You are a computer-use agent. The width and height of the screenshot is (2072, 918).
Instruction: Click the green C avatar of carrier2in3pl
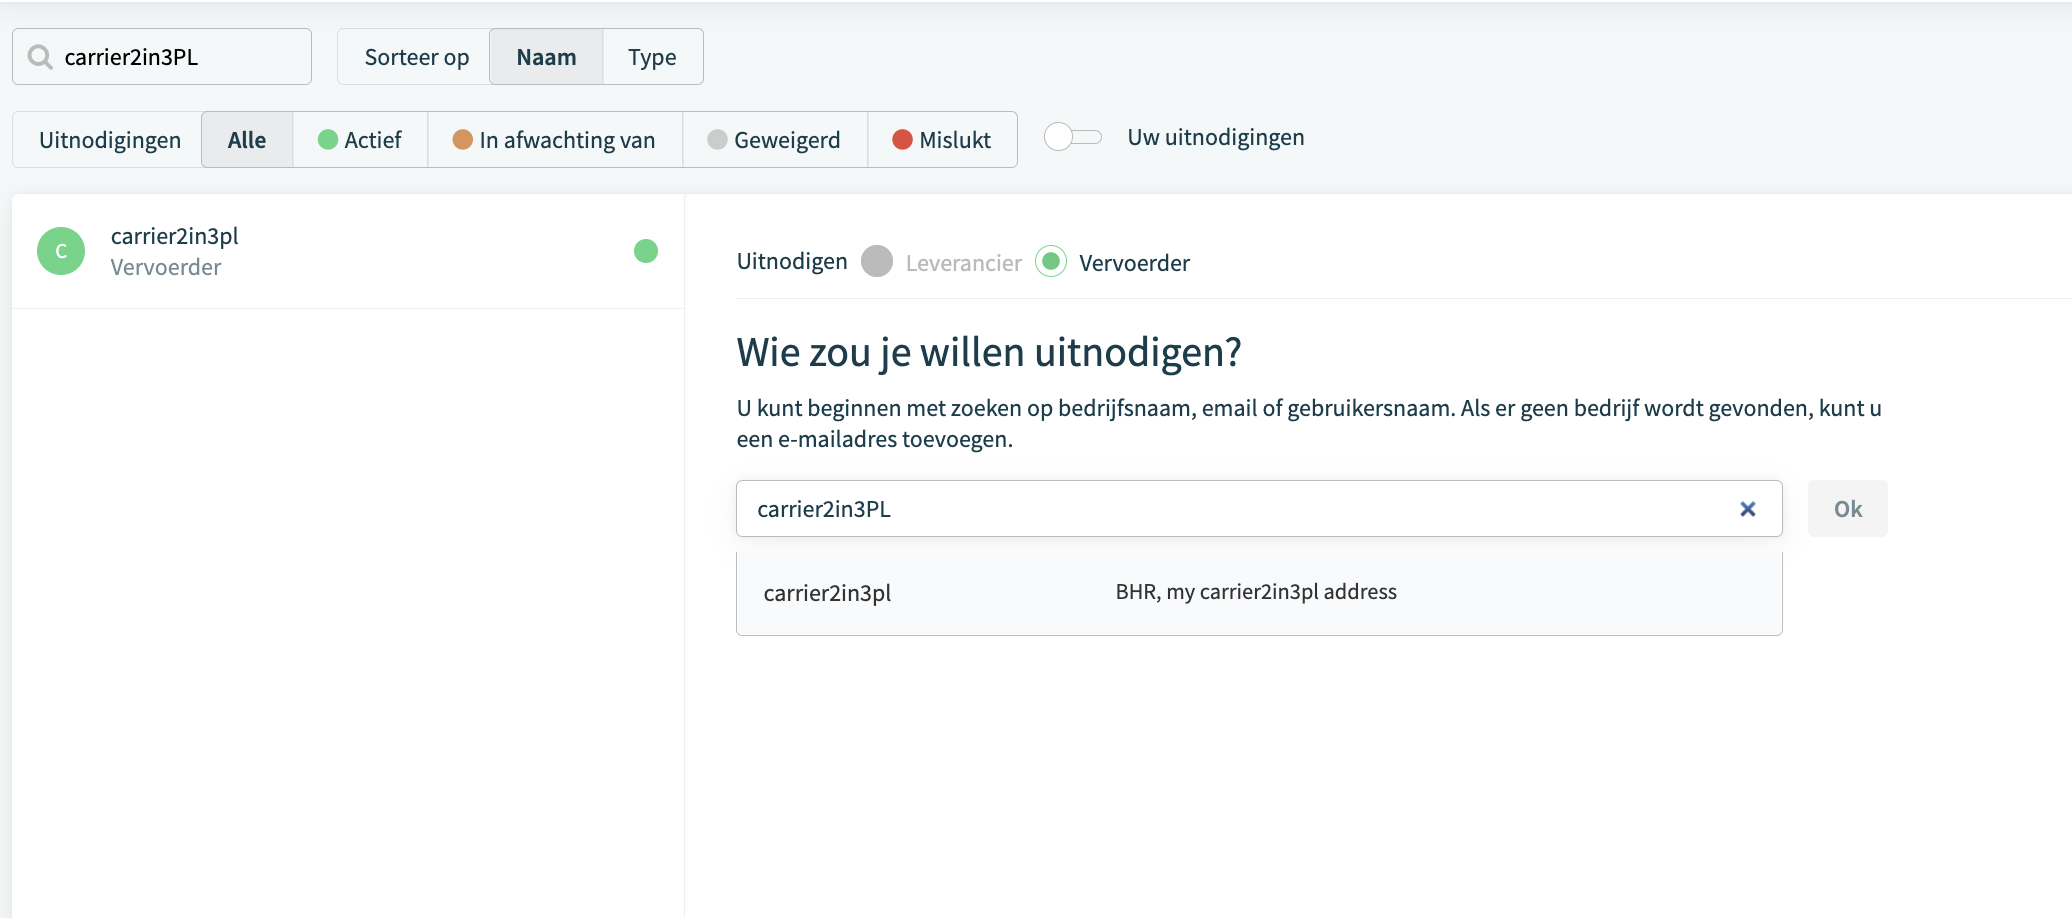coord(61,251)
